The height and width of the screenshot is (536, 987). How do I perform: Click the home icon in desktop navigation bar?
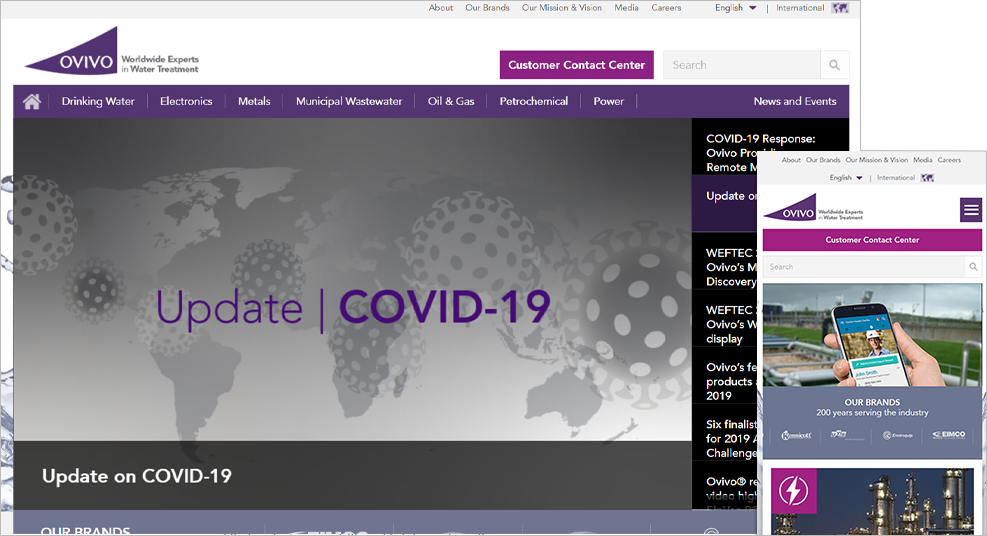pyautogui.click(x=31, y=101)
